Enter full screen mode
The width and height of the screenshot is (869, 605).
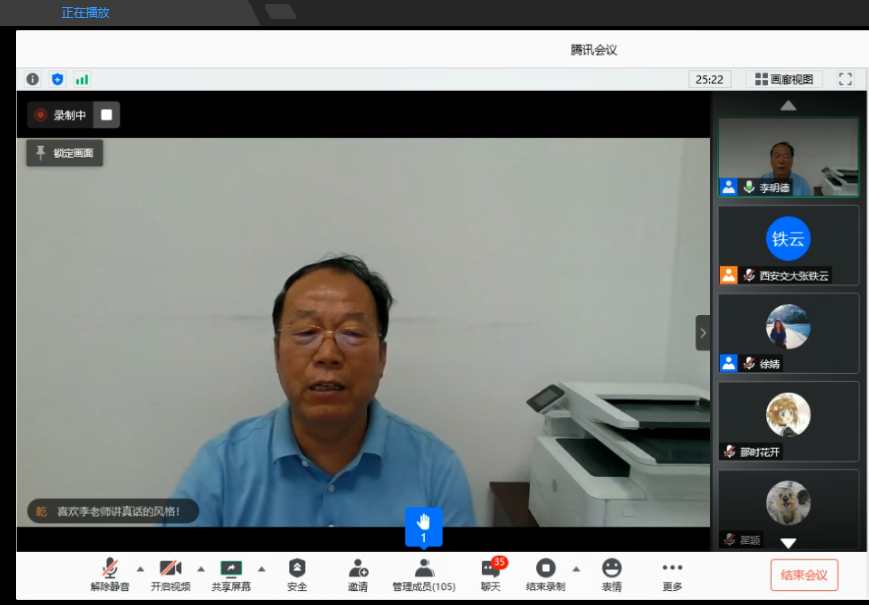(x=845, y=79)
